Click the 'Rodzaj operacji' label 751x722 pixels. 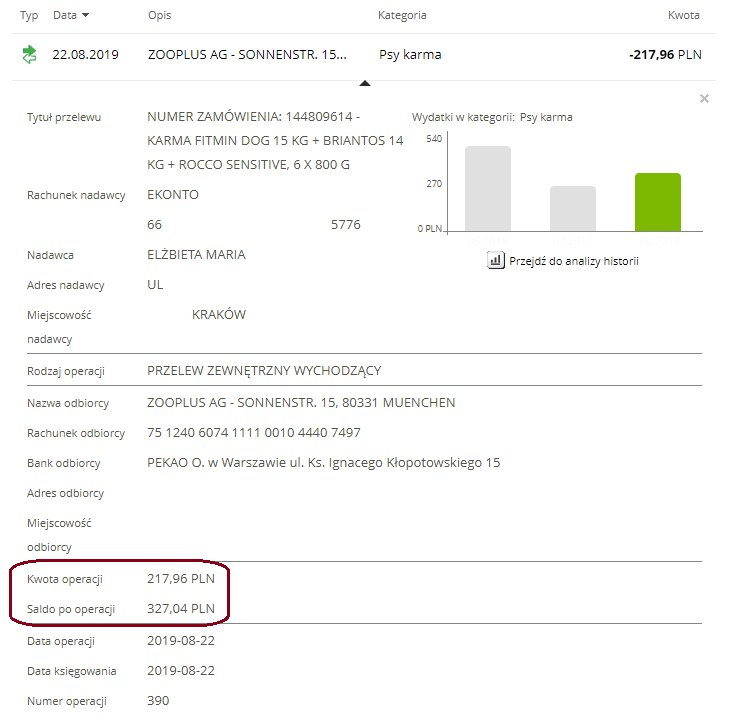66,371
